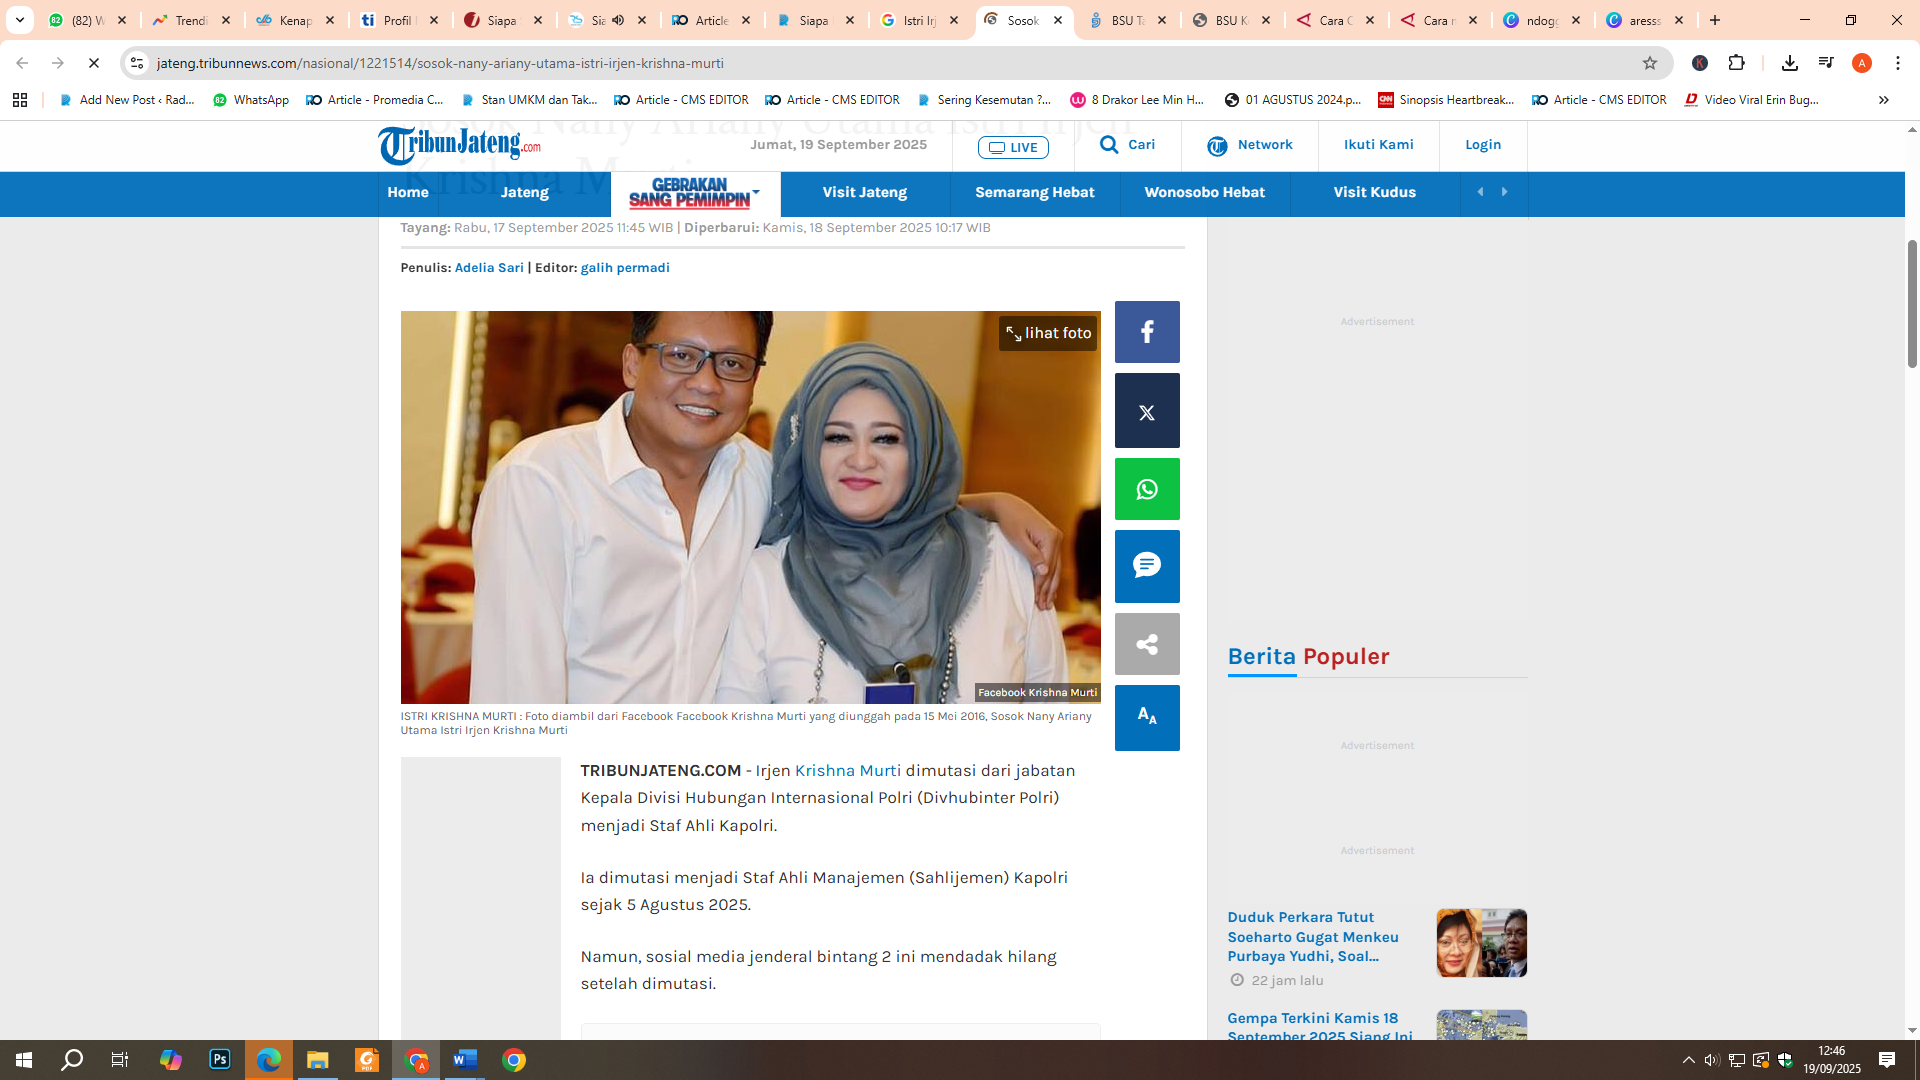Show previous navigation menu items
Image resolution: width=1920 pixels, height=1080 pixels.
pos(1481,192)
